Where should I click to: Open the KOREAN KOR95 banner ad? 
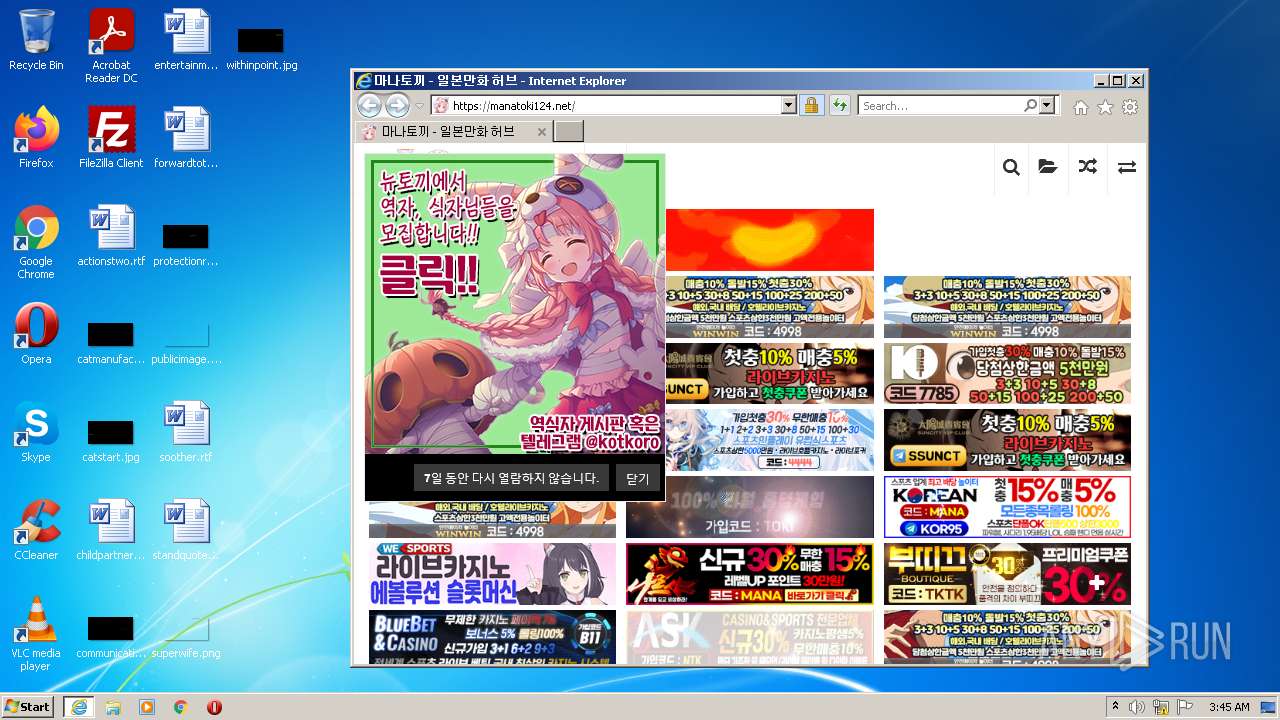click(1007, 507)
